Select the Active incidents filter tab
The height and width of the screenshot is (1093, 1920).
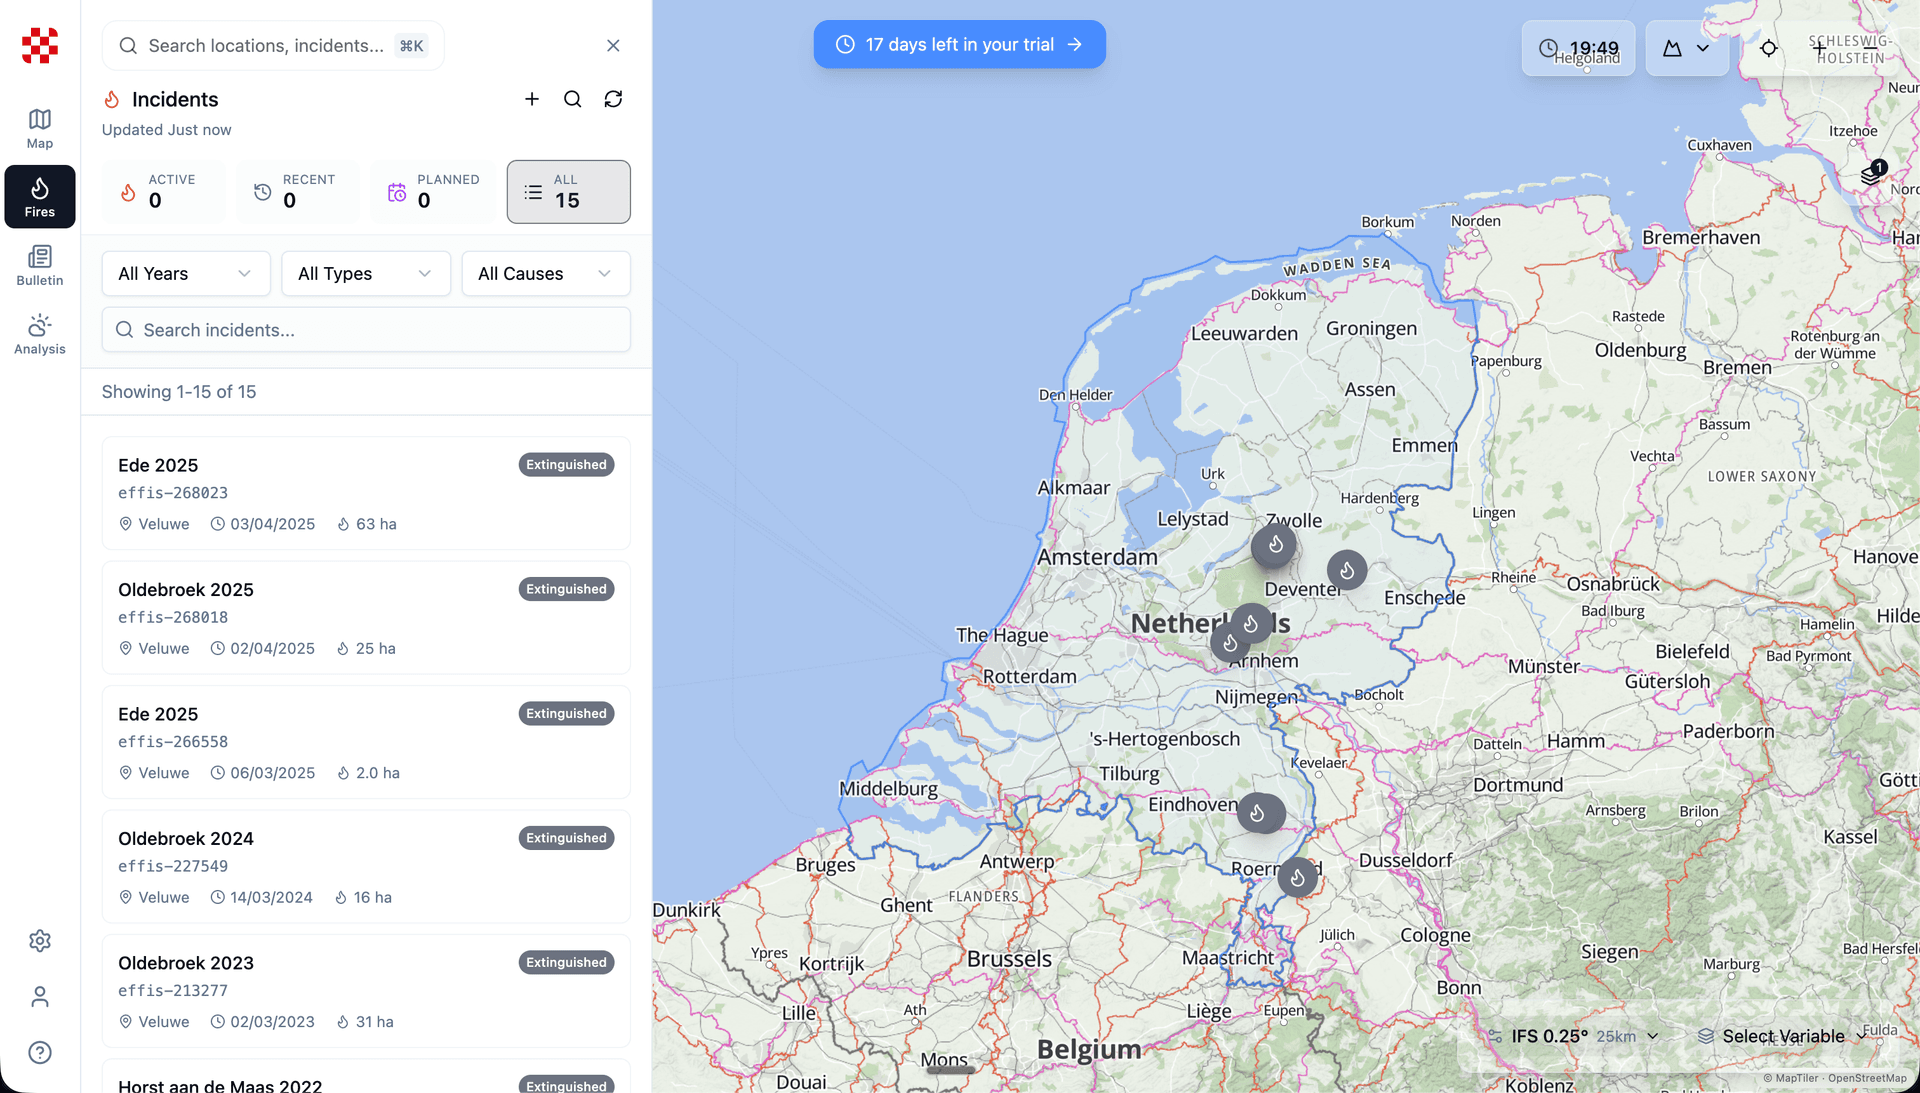(163, 192)
